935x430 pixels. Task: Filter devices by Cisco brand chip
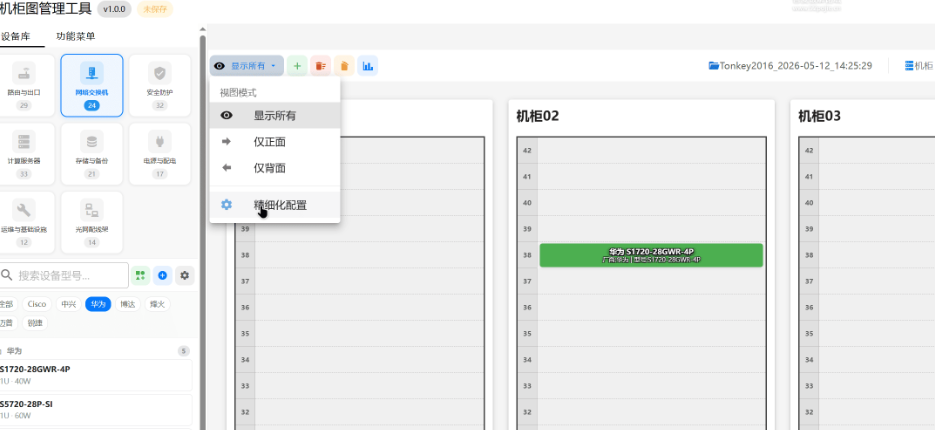[x=37, y=304]
